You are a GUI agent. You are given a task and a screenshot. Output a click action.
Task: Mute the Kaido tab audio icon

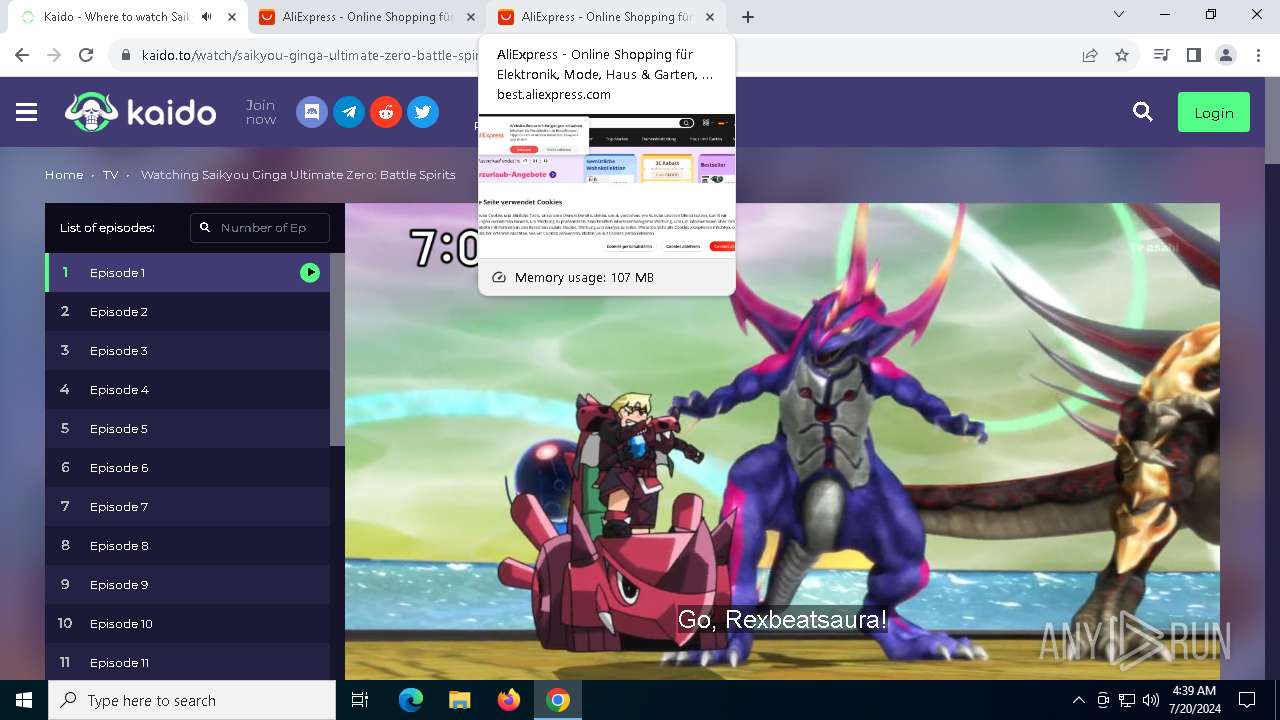pyautogui.click(x=207, y=17)
